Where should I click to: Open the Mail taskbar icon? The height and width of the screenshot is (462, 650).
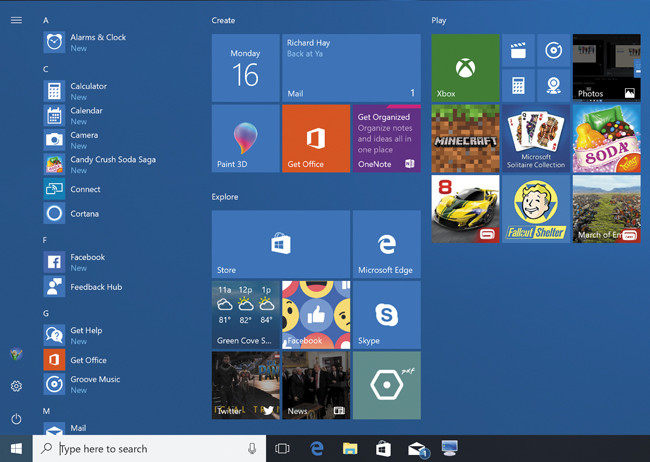point(418,450)
